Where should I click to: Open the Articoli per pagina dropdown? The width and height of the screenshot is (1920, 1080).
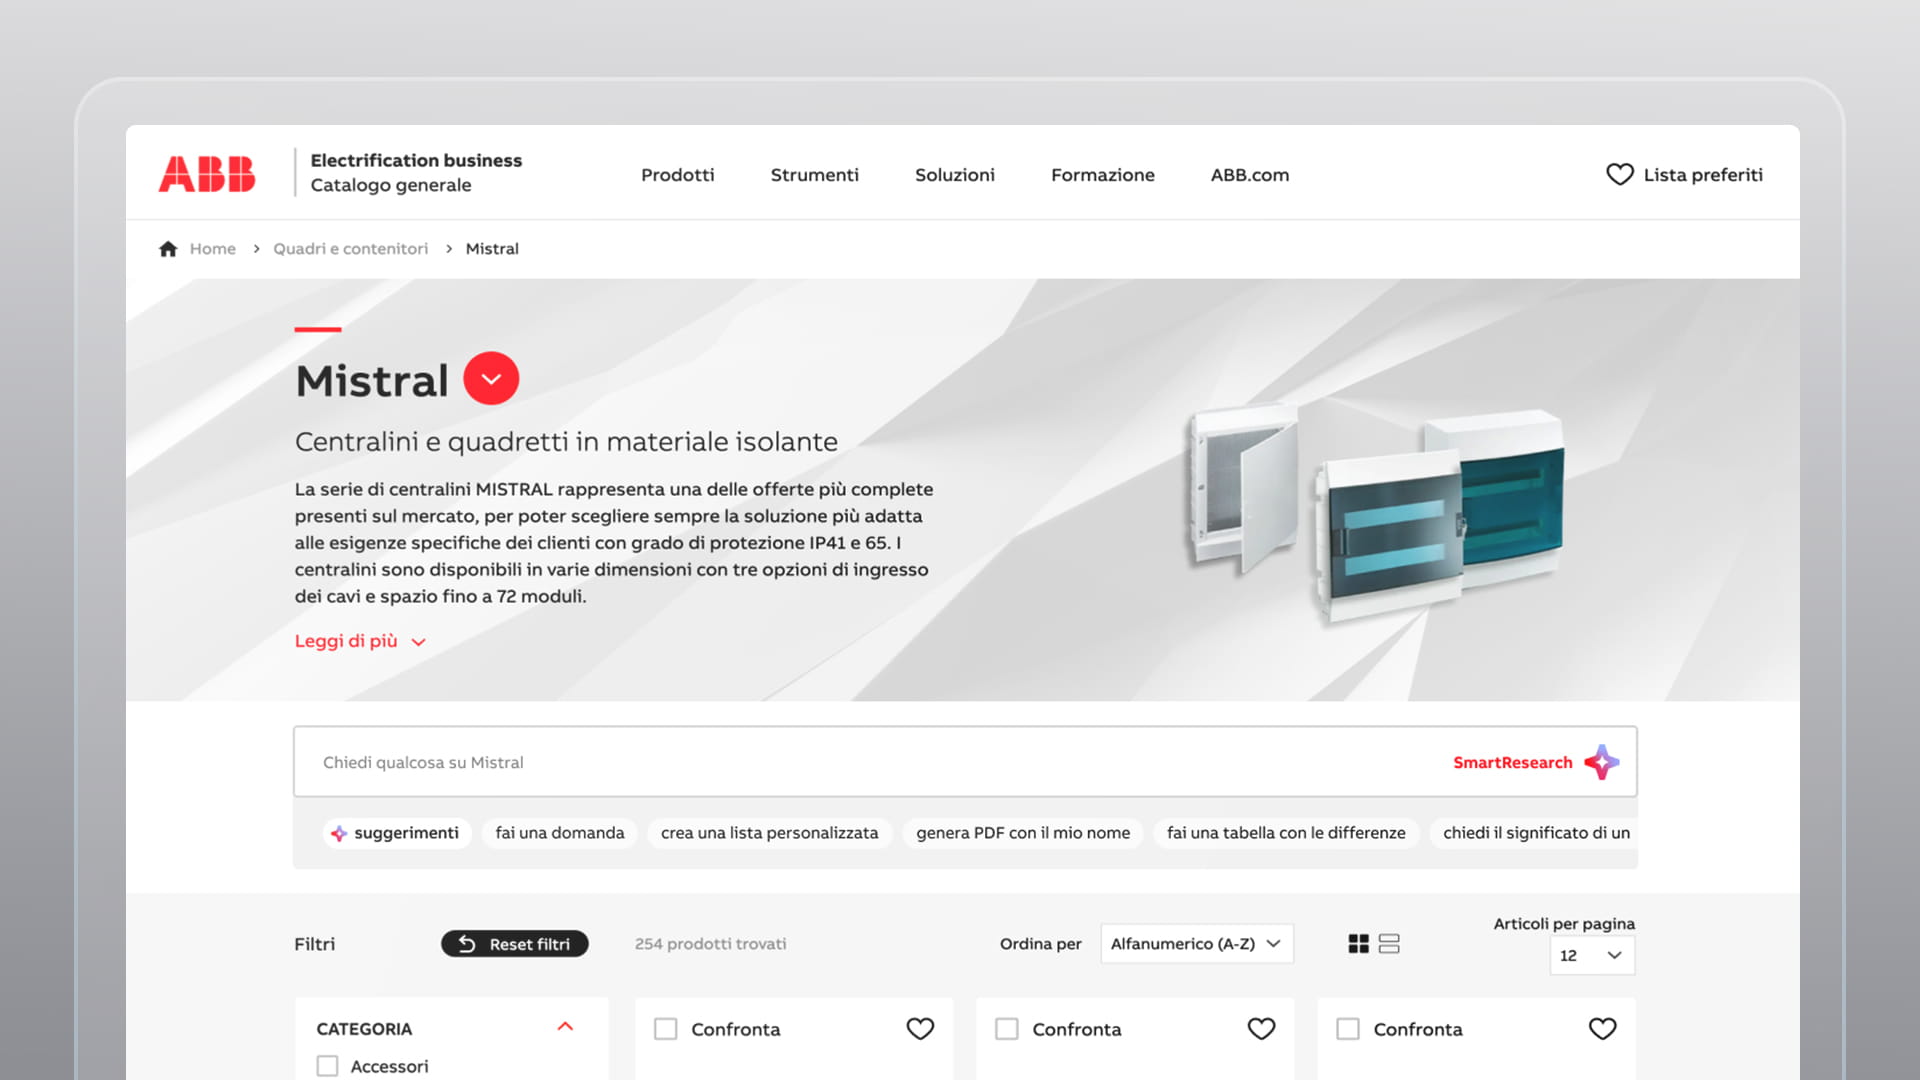click(x=1590, y=955)
